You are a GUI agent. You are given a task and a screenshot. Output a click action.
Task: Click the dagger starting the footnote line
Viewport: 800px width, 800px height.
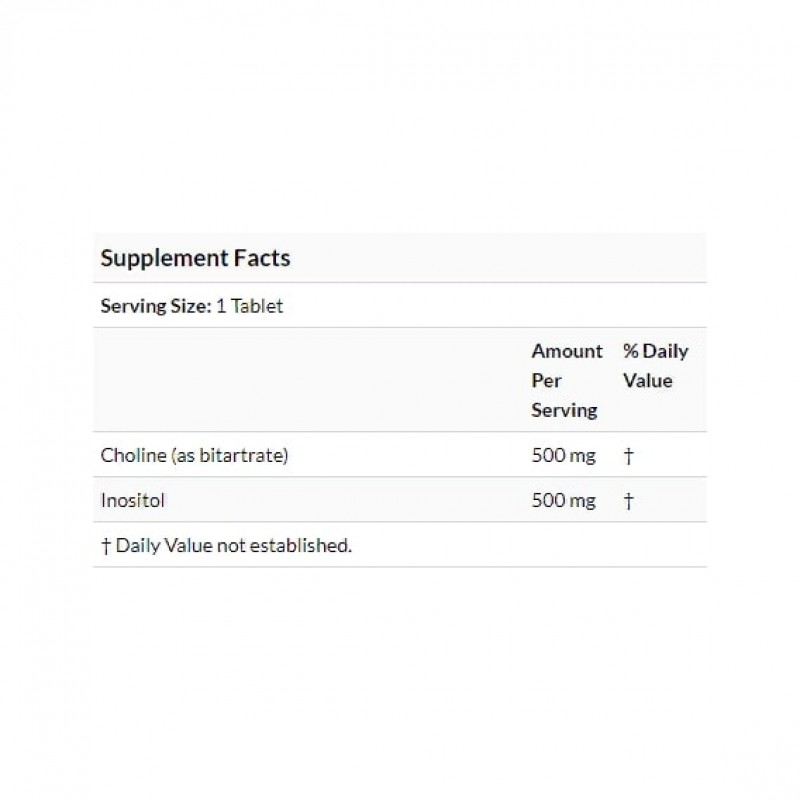click(x=106, y=545)
